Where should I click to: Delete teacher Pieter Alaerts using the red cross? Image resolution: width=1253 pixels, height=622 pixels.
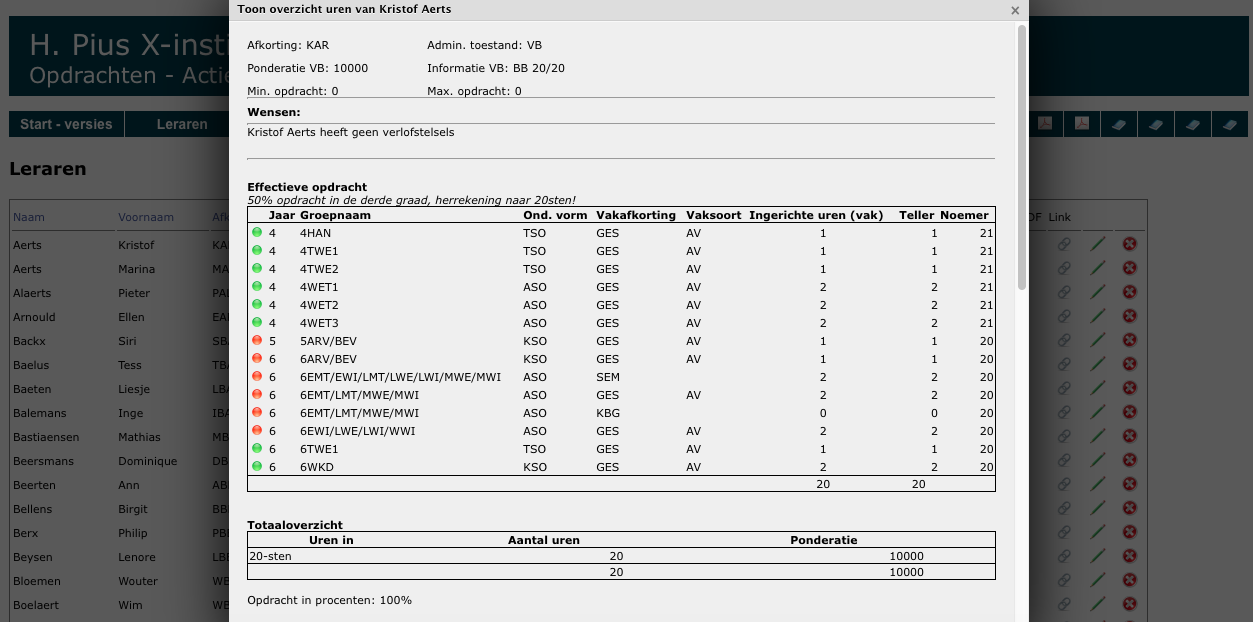(1130, 292)
